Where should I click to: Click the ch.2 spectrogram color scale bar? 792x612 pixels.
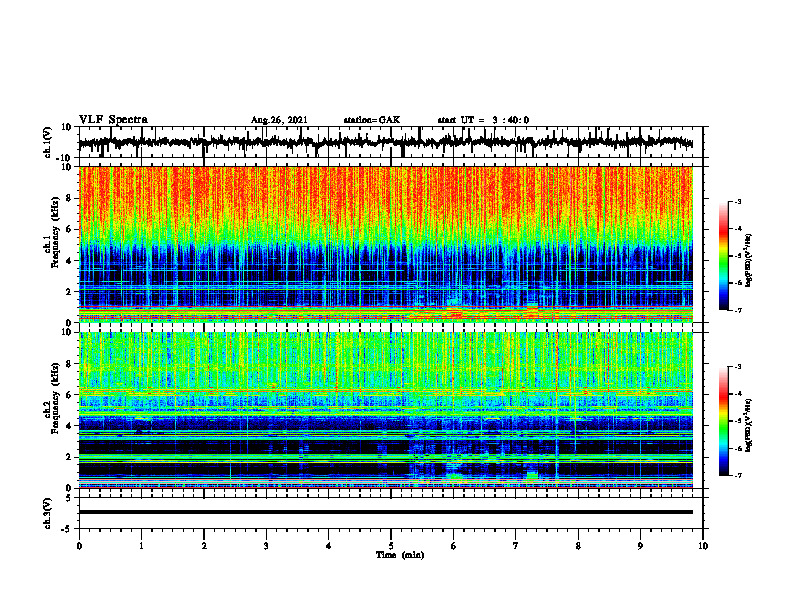(x=724, y=421)
